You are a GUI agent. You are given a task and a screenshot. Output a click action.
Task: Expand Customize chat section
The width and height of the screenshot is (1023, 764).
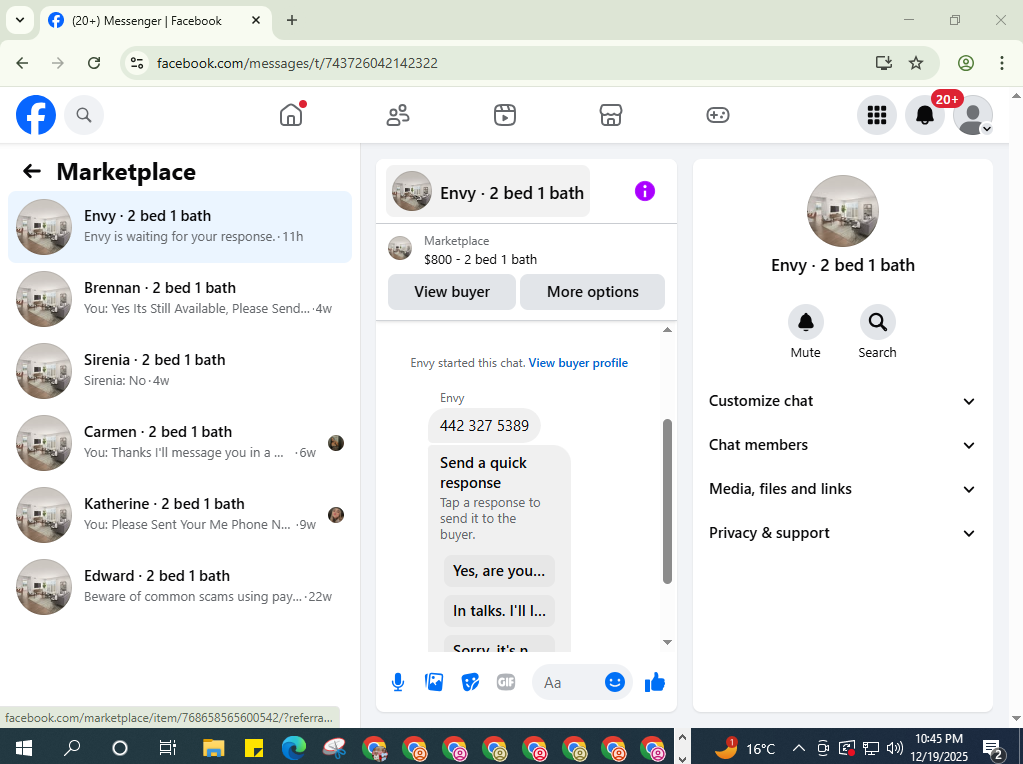click(842, 401)
